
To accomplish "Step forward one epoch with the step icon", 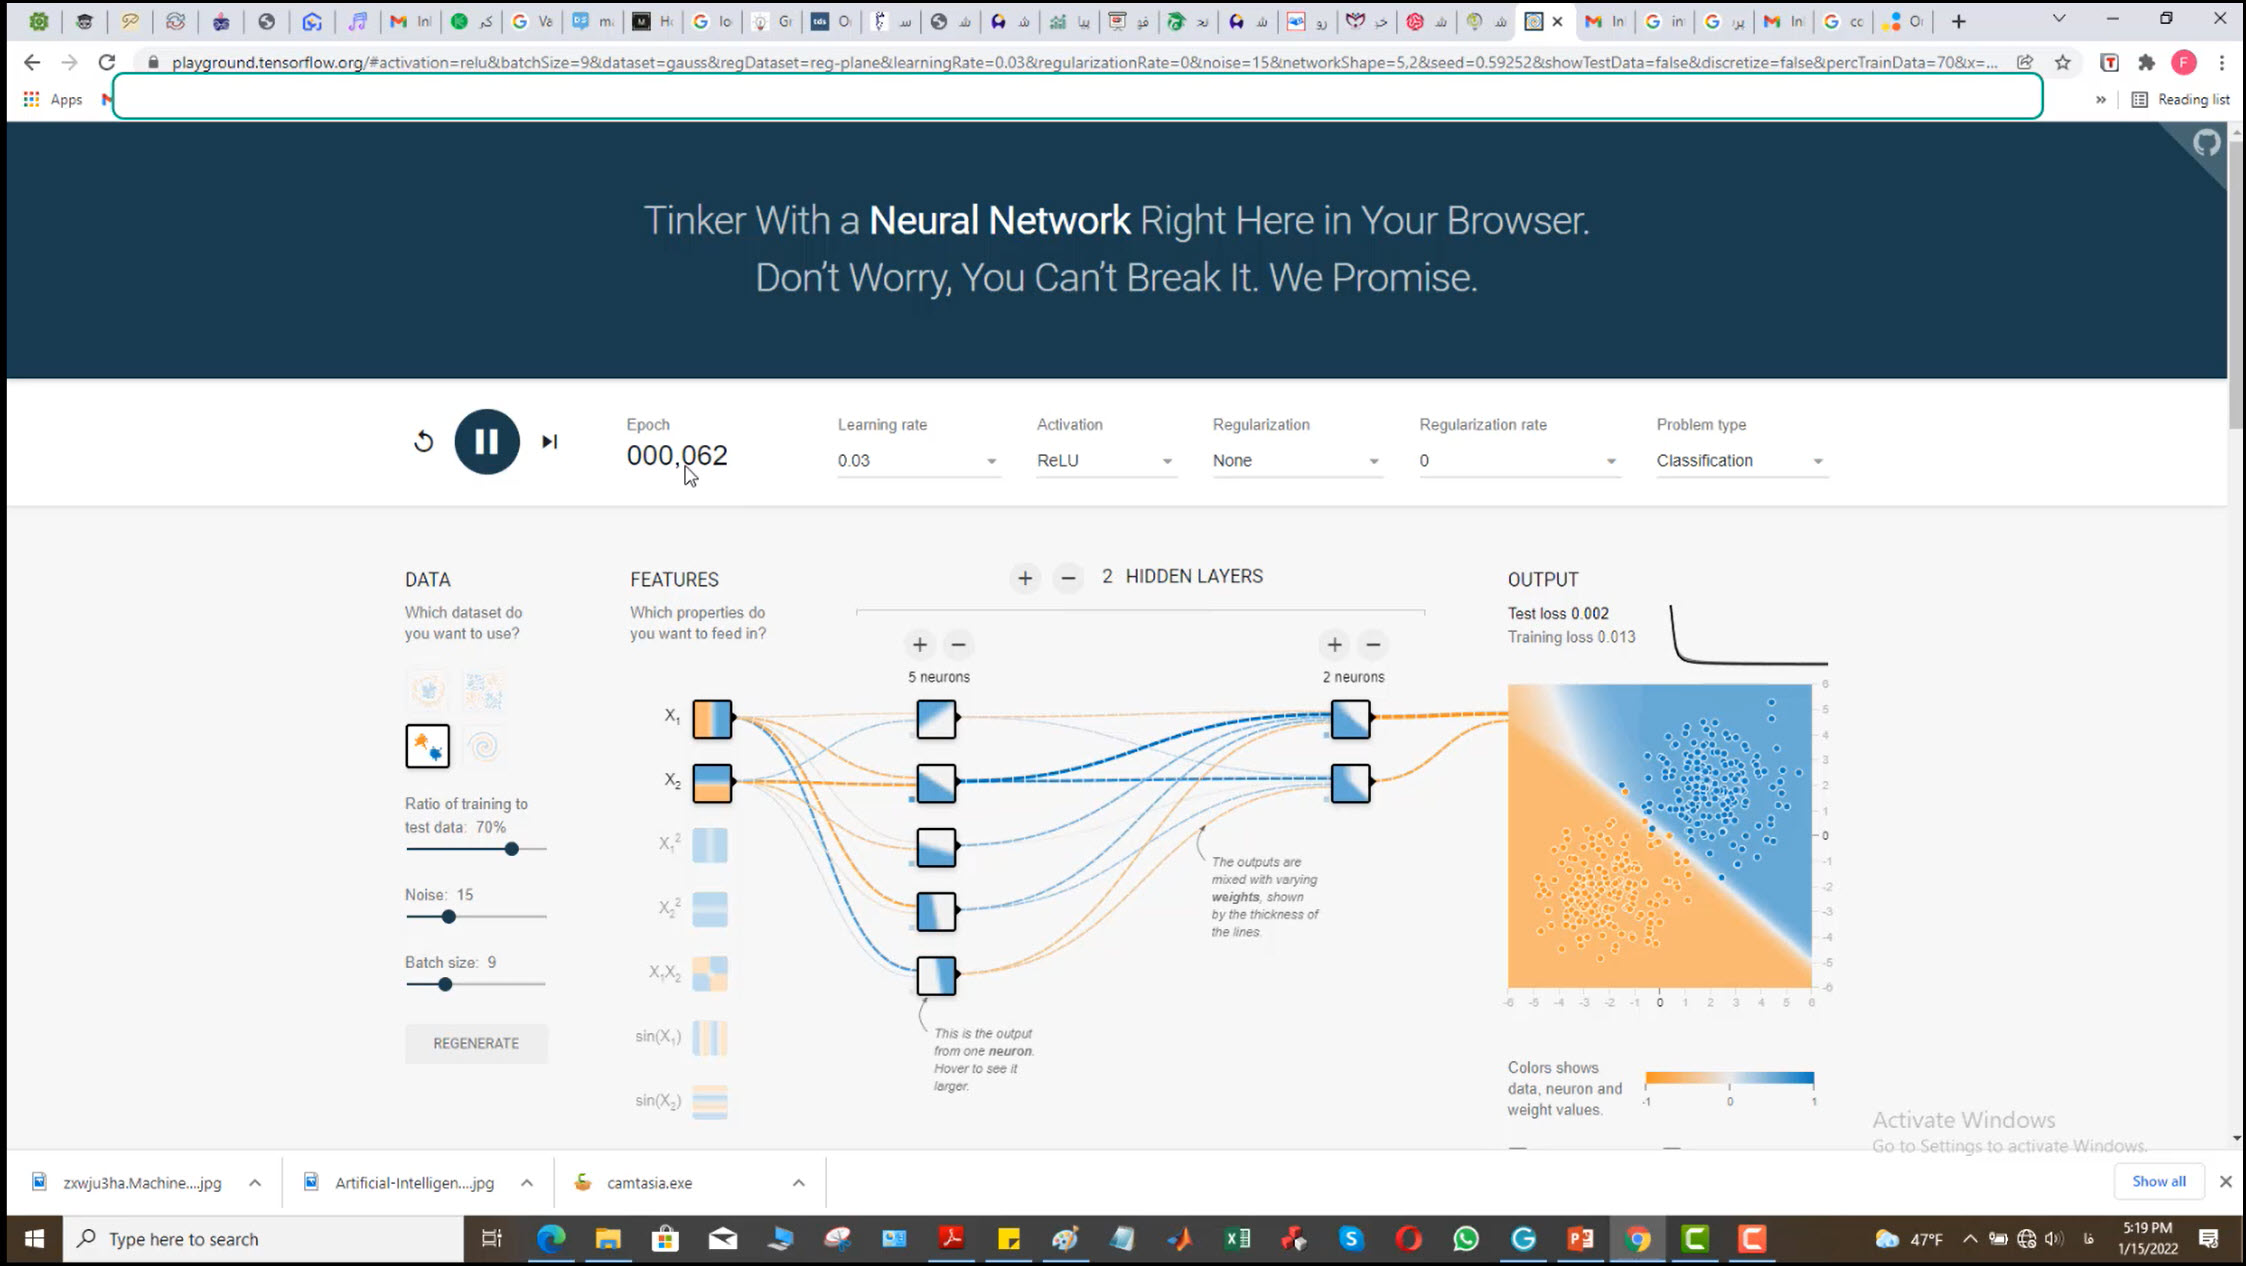I will tap(549, 441).
